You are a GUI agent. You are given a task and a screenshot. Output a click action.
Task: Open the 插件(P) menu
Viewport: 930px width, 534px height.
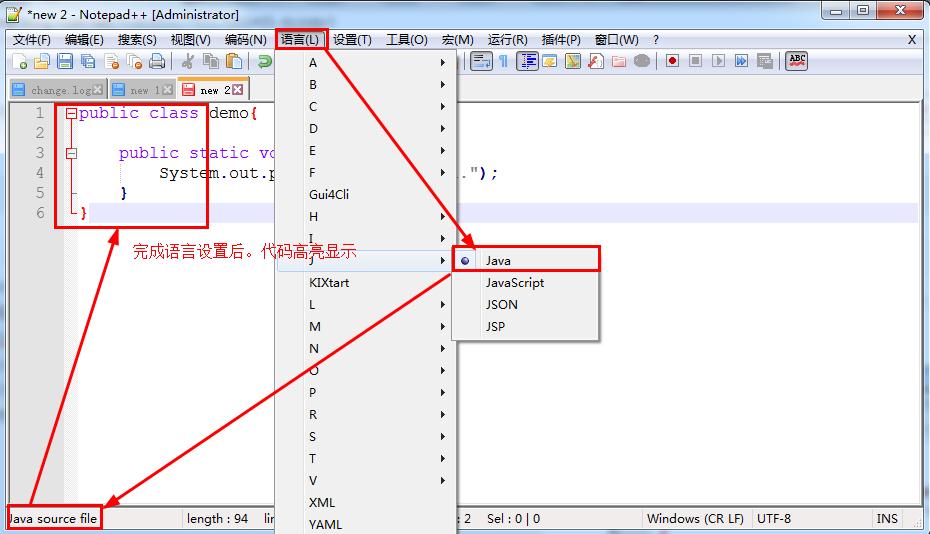561,40
